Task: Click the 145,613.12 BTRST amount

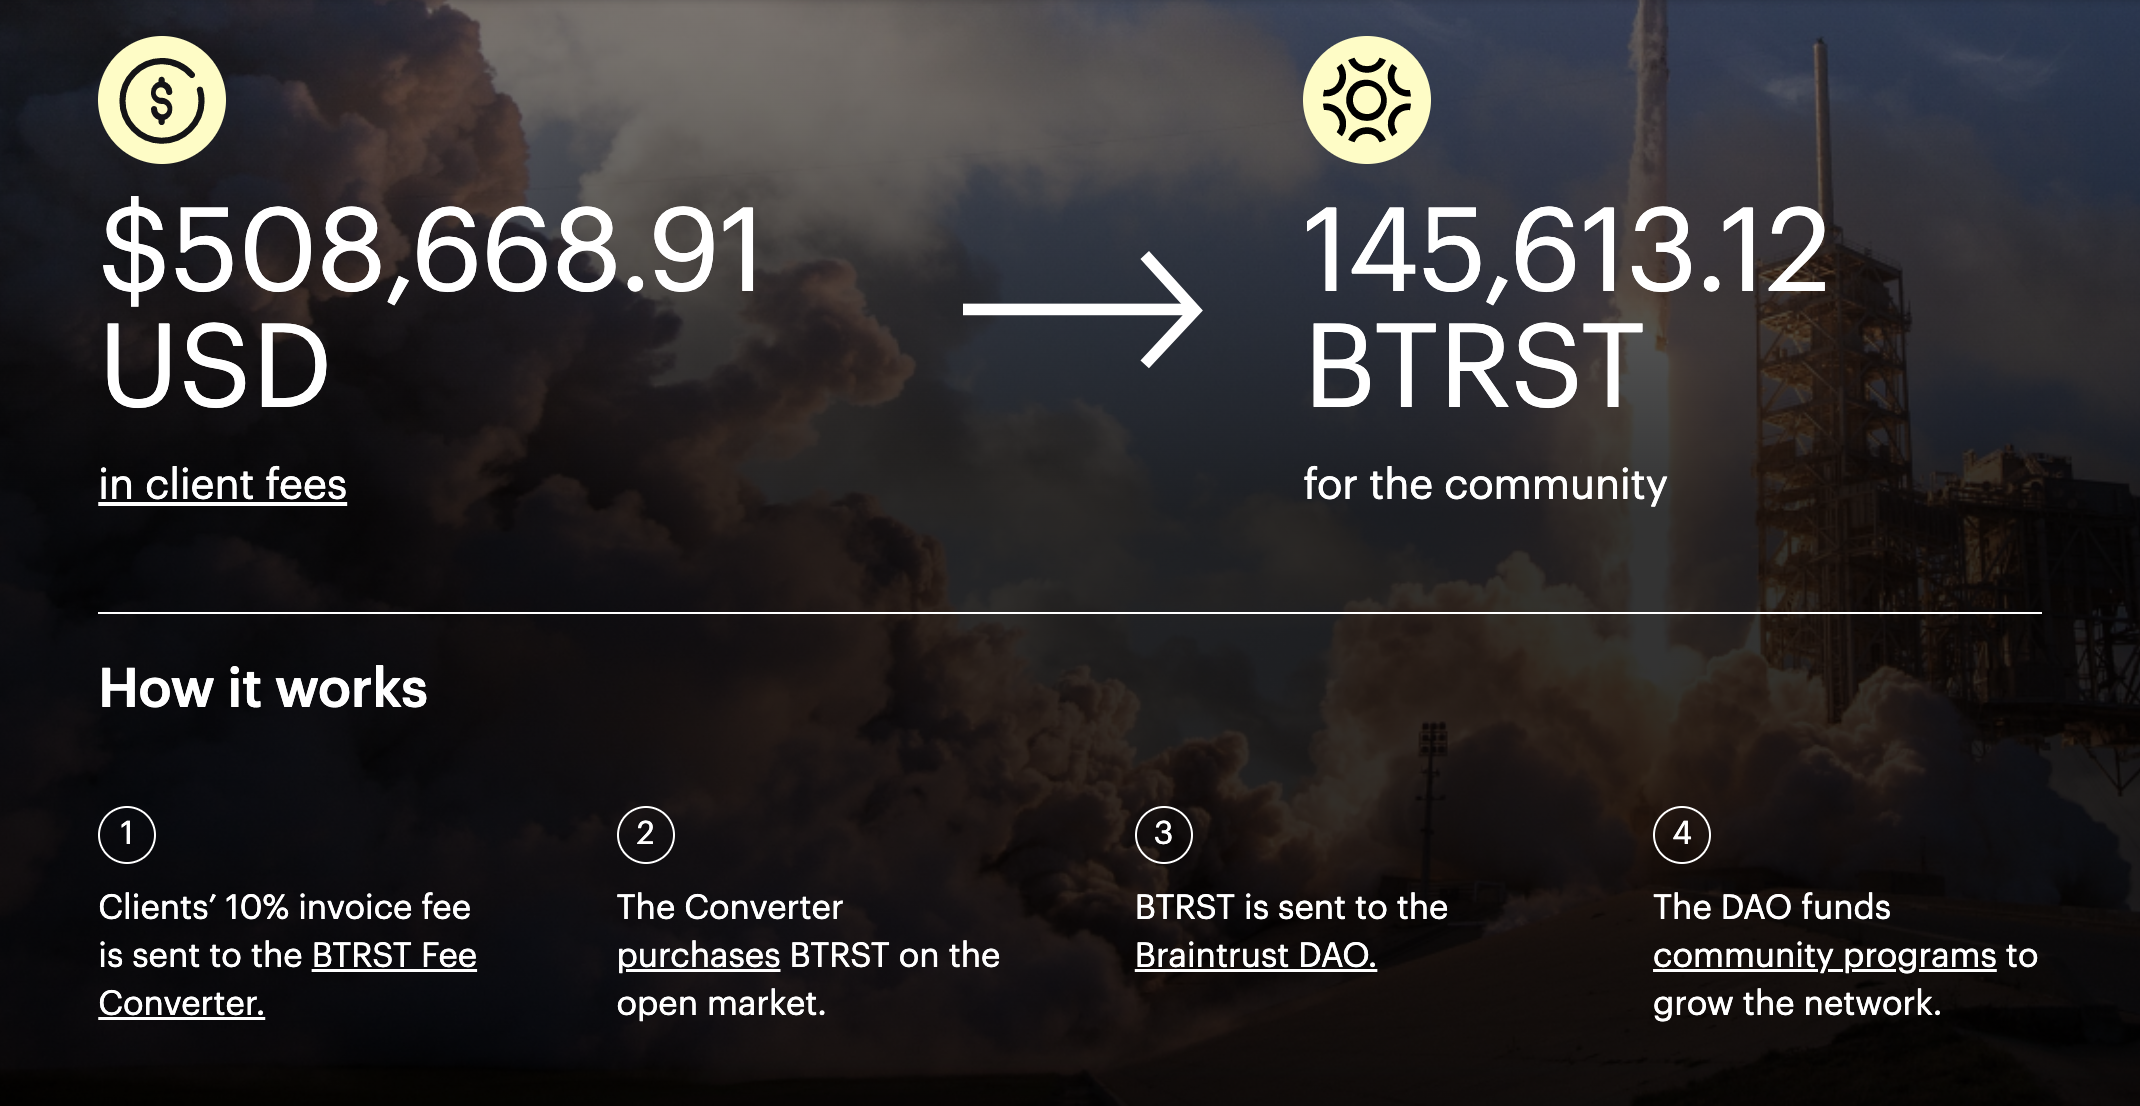Action: pos(1566,306)
